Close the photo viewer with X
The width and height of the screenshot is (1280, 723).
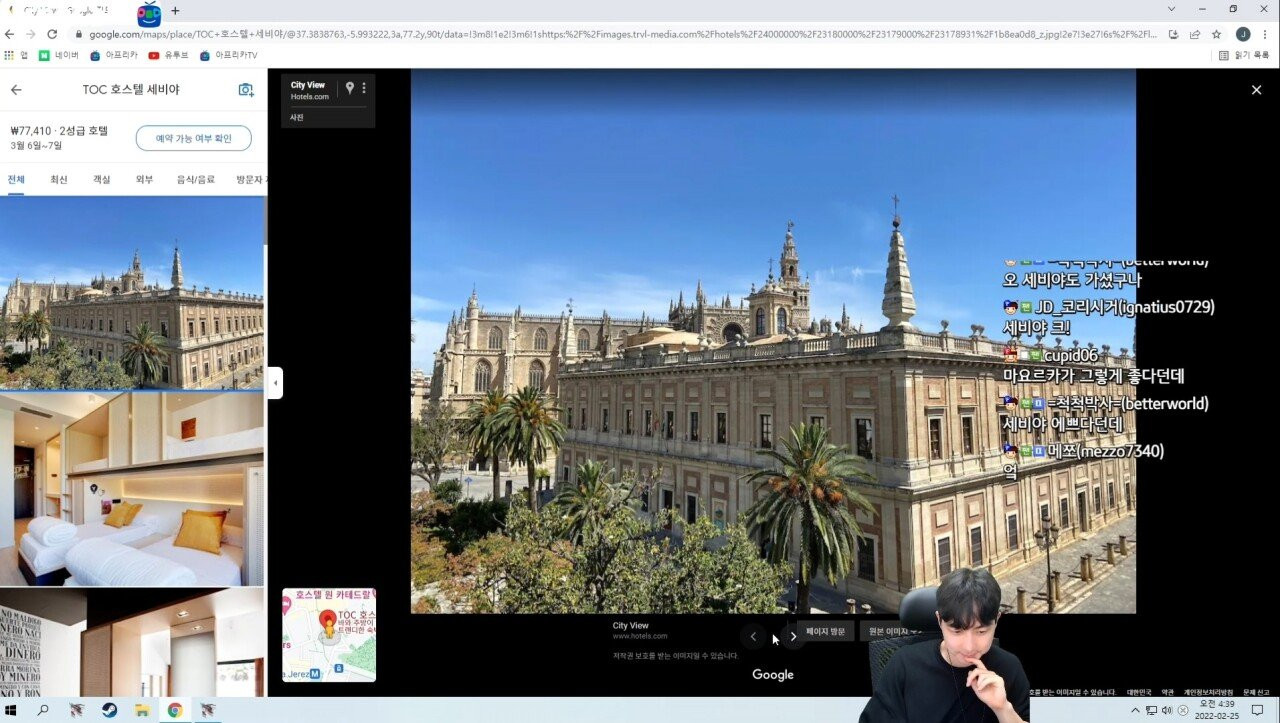click(x=1256, y=90)
